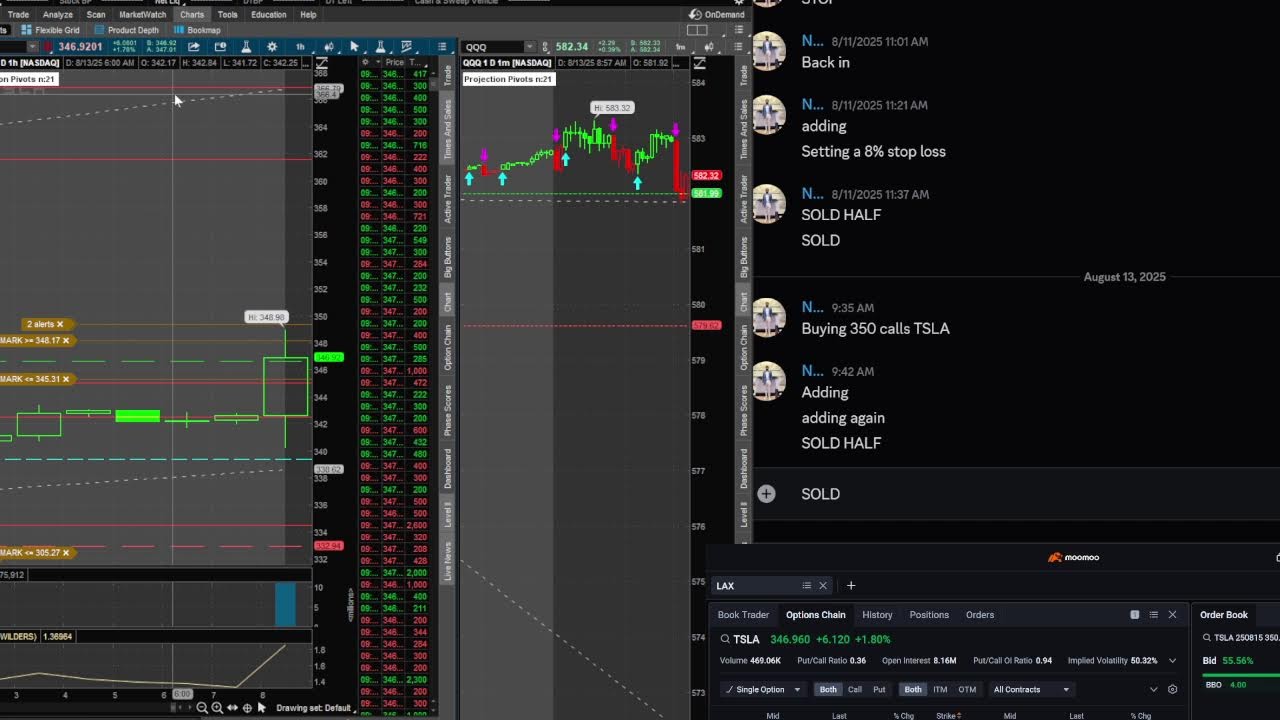Open the Flexible Grid view
This screenshot has height=720, width=1280.
click(51, 30)
